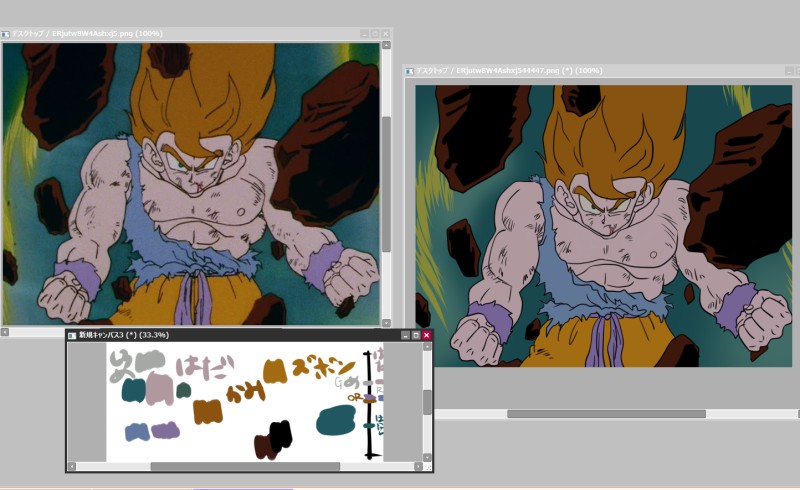The height and width of the screenshot is (490, 800).
Task: Click the title text of ERjutw8W4Ashxj5.png window
Action: click(x=87, y=34)
